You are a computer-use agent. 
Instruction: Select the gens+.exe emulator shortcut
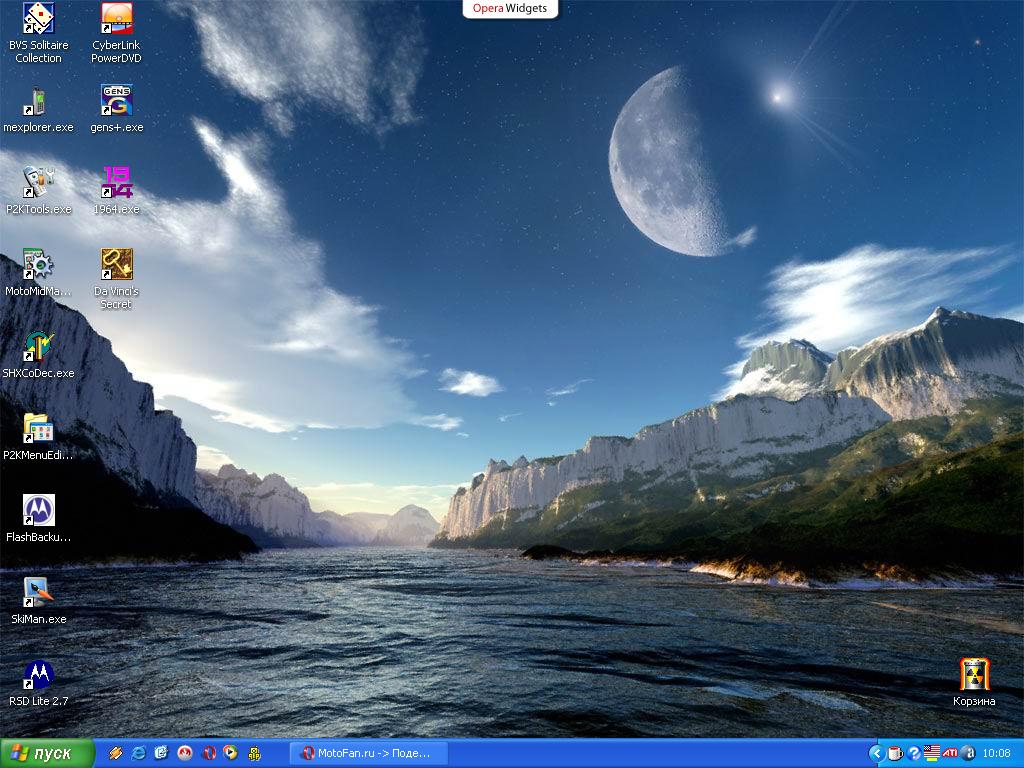(x=116, y=109)
